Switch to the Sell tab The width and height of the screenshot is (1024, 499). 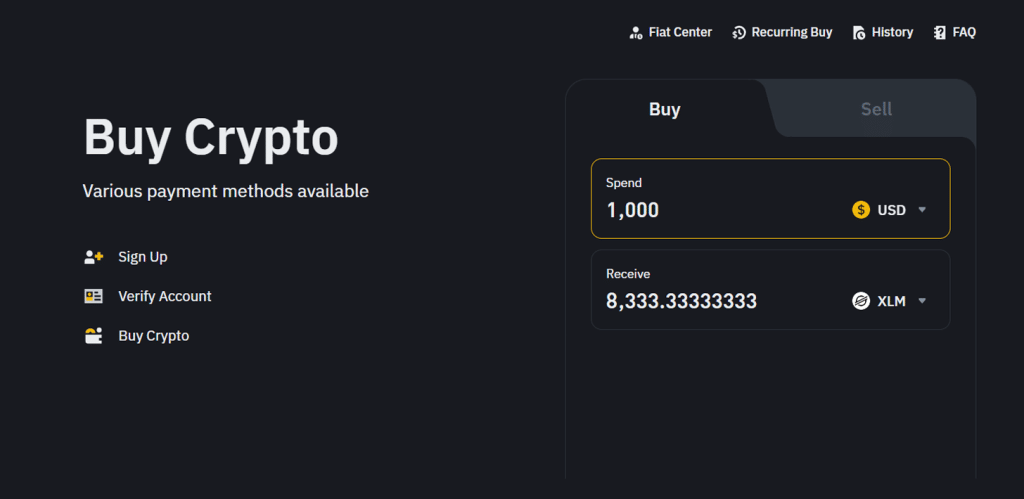(x=876, y=109)
